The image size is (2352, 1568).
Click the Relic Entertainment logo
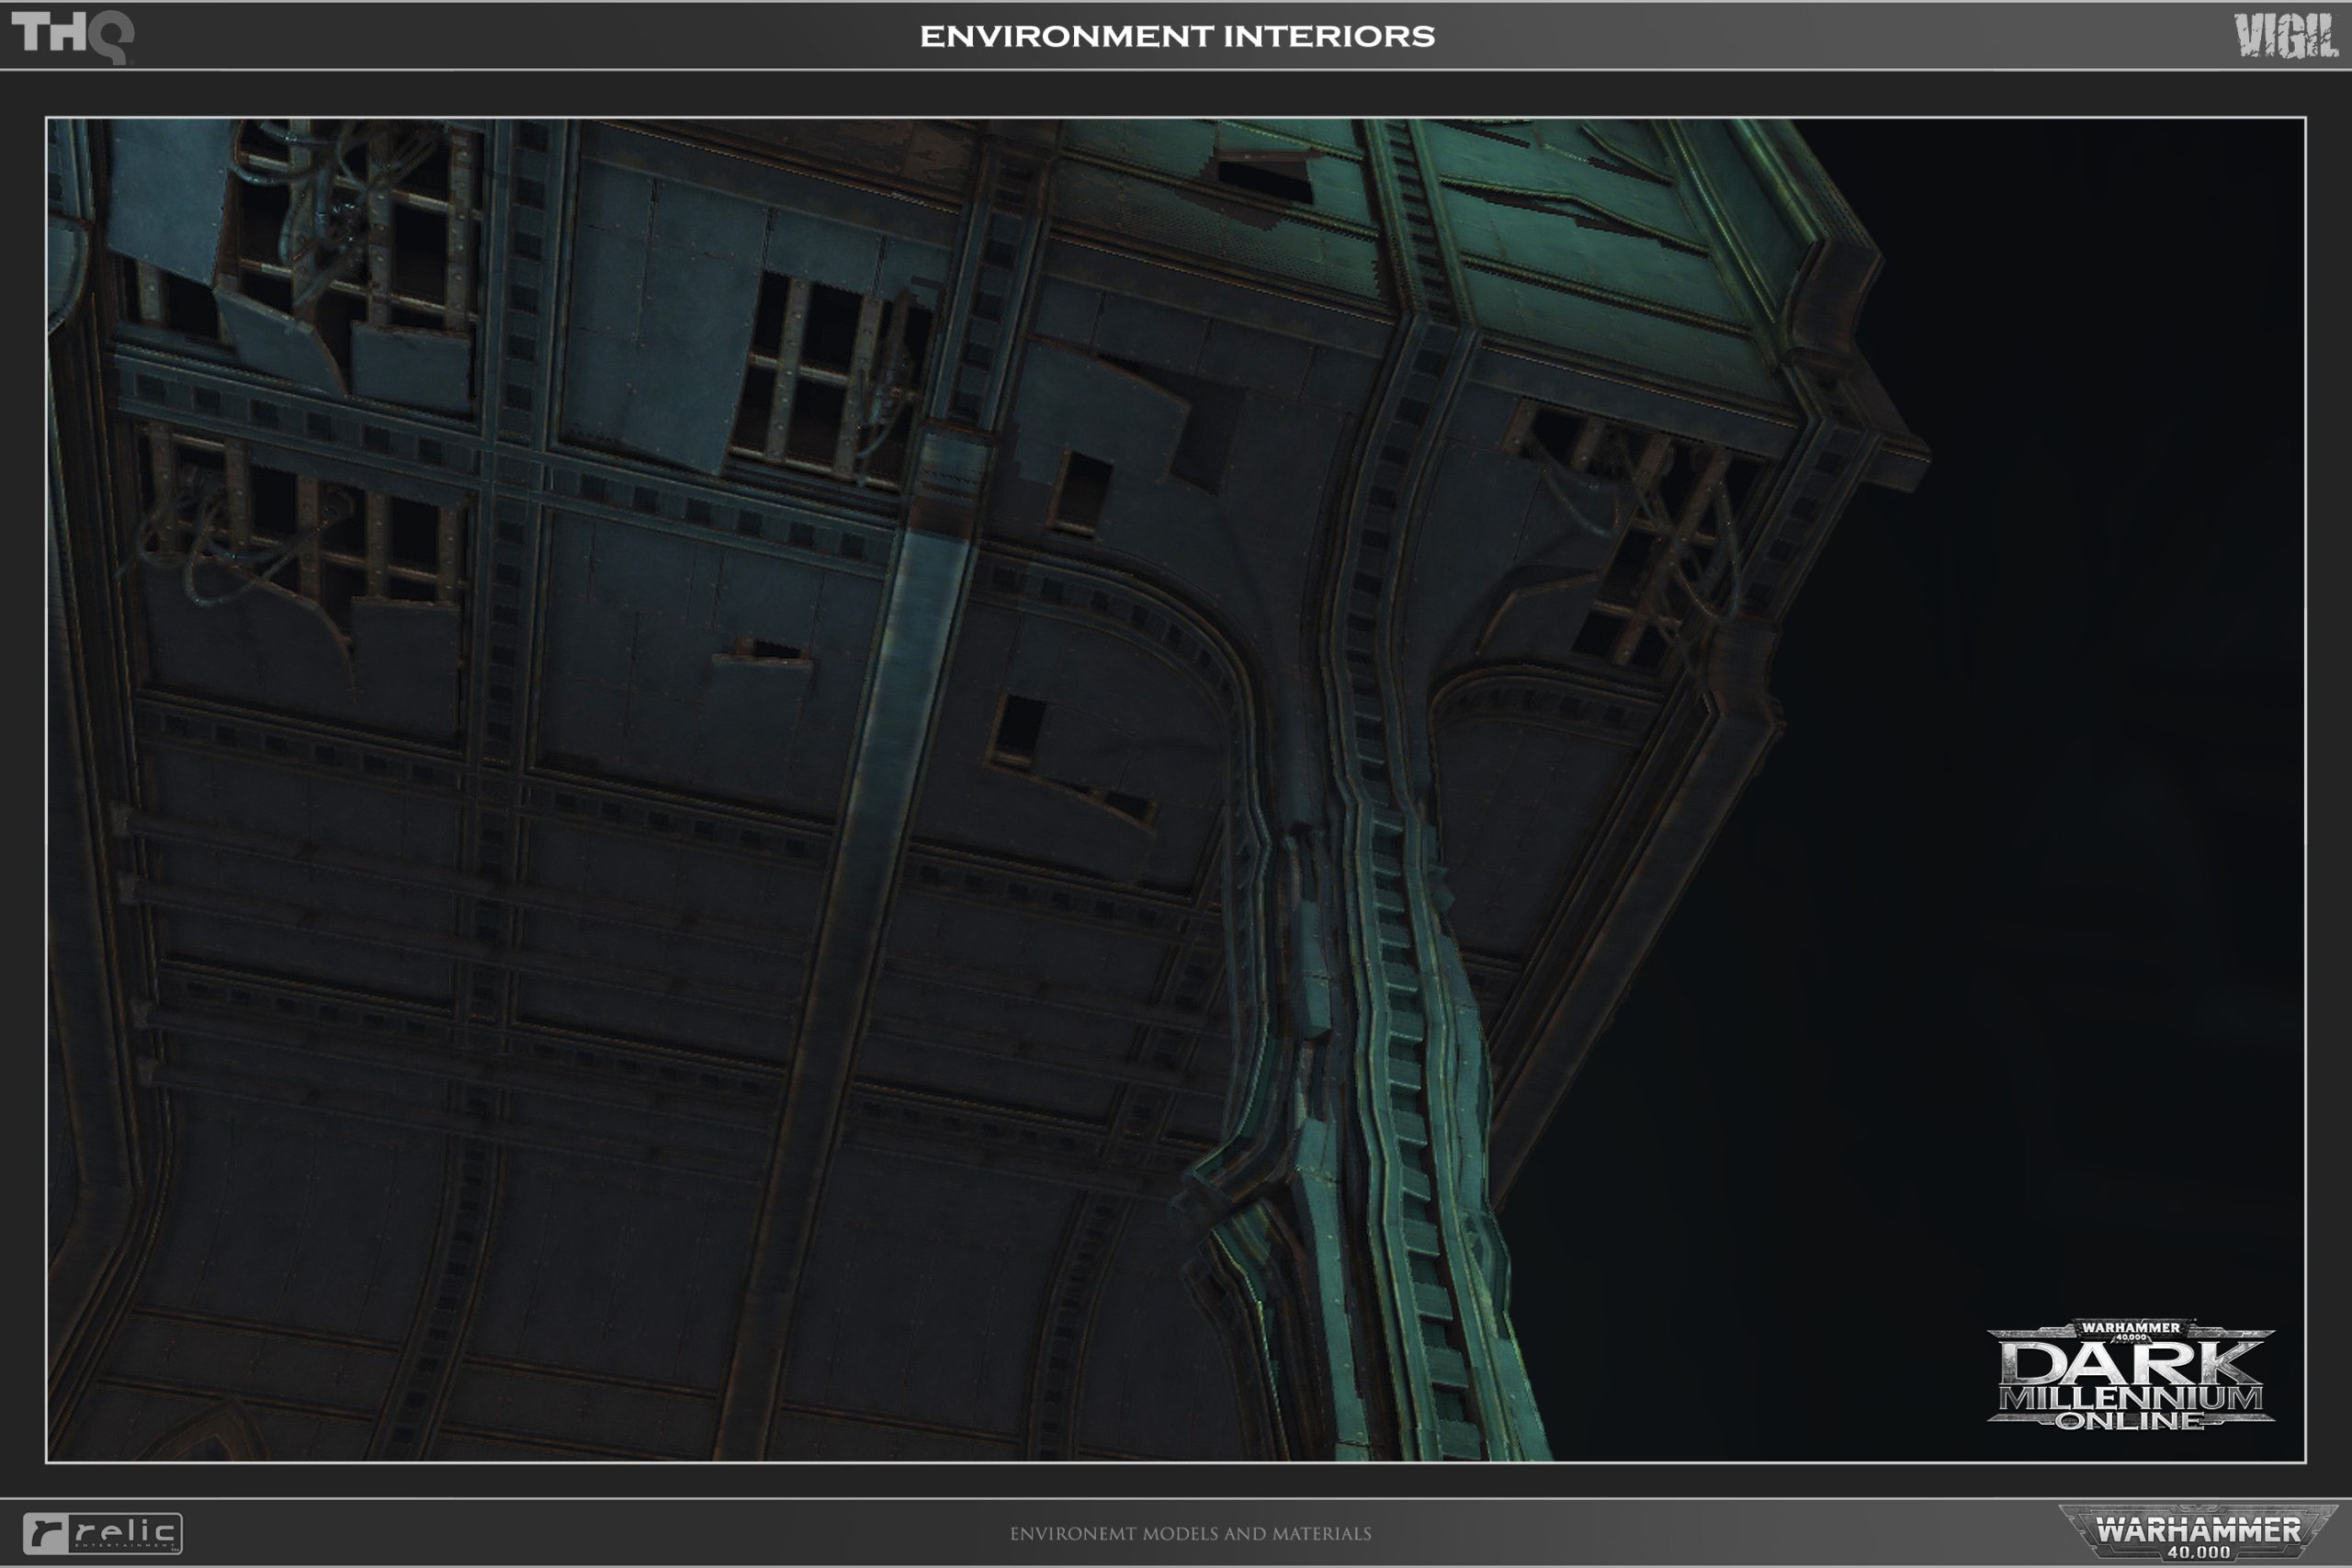click(102, 1533)
